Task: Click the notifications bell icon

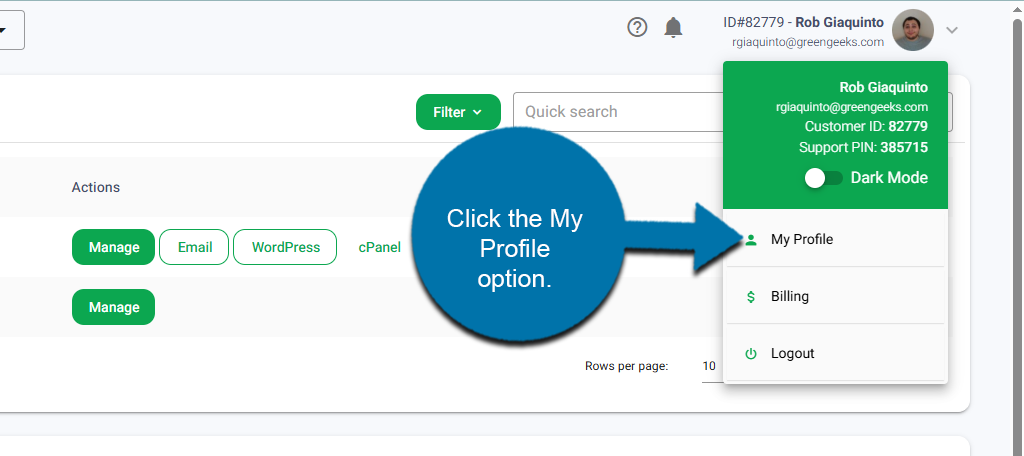Action: point(674,28)
